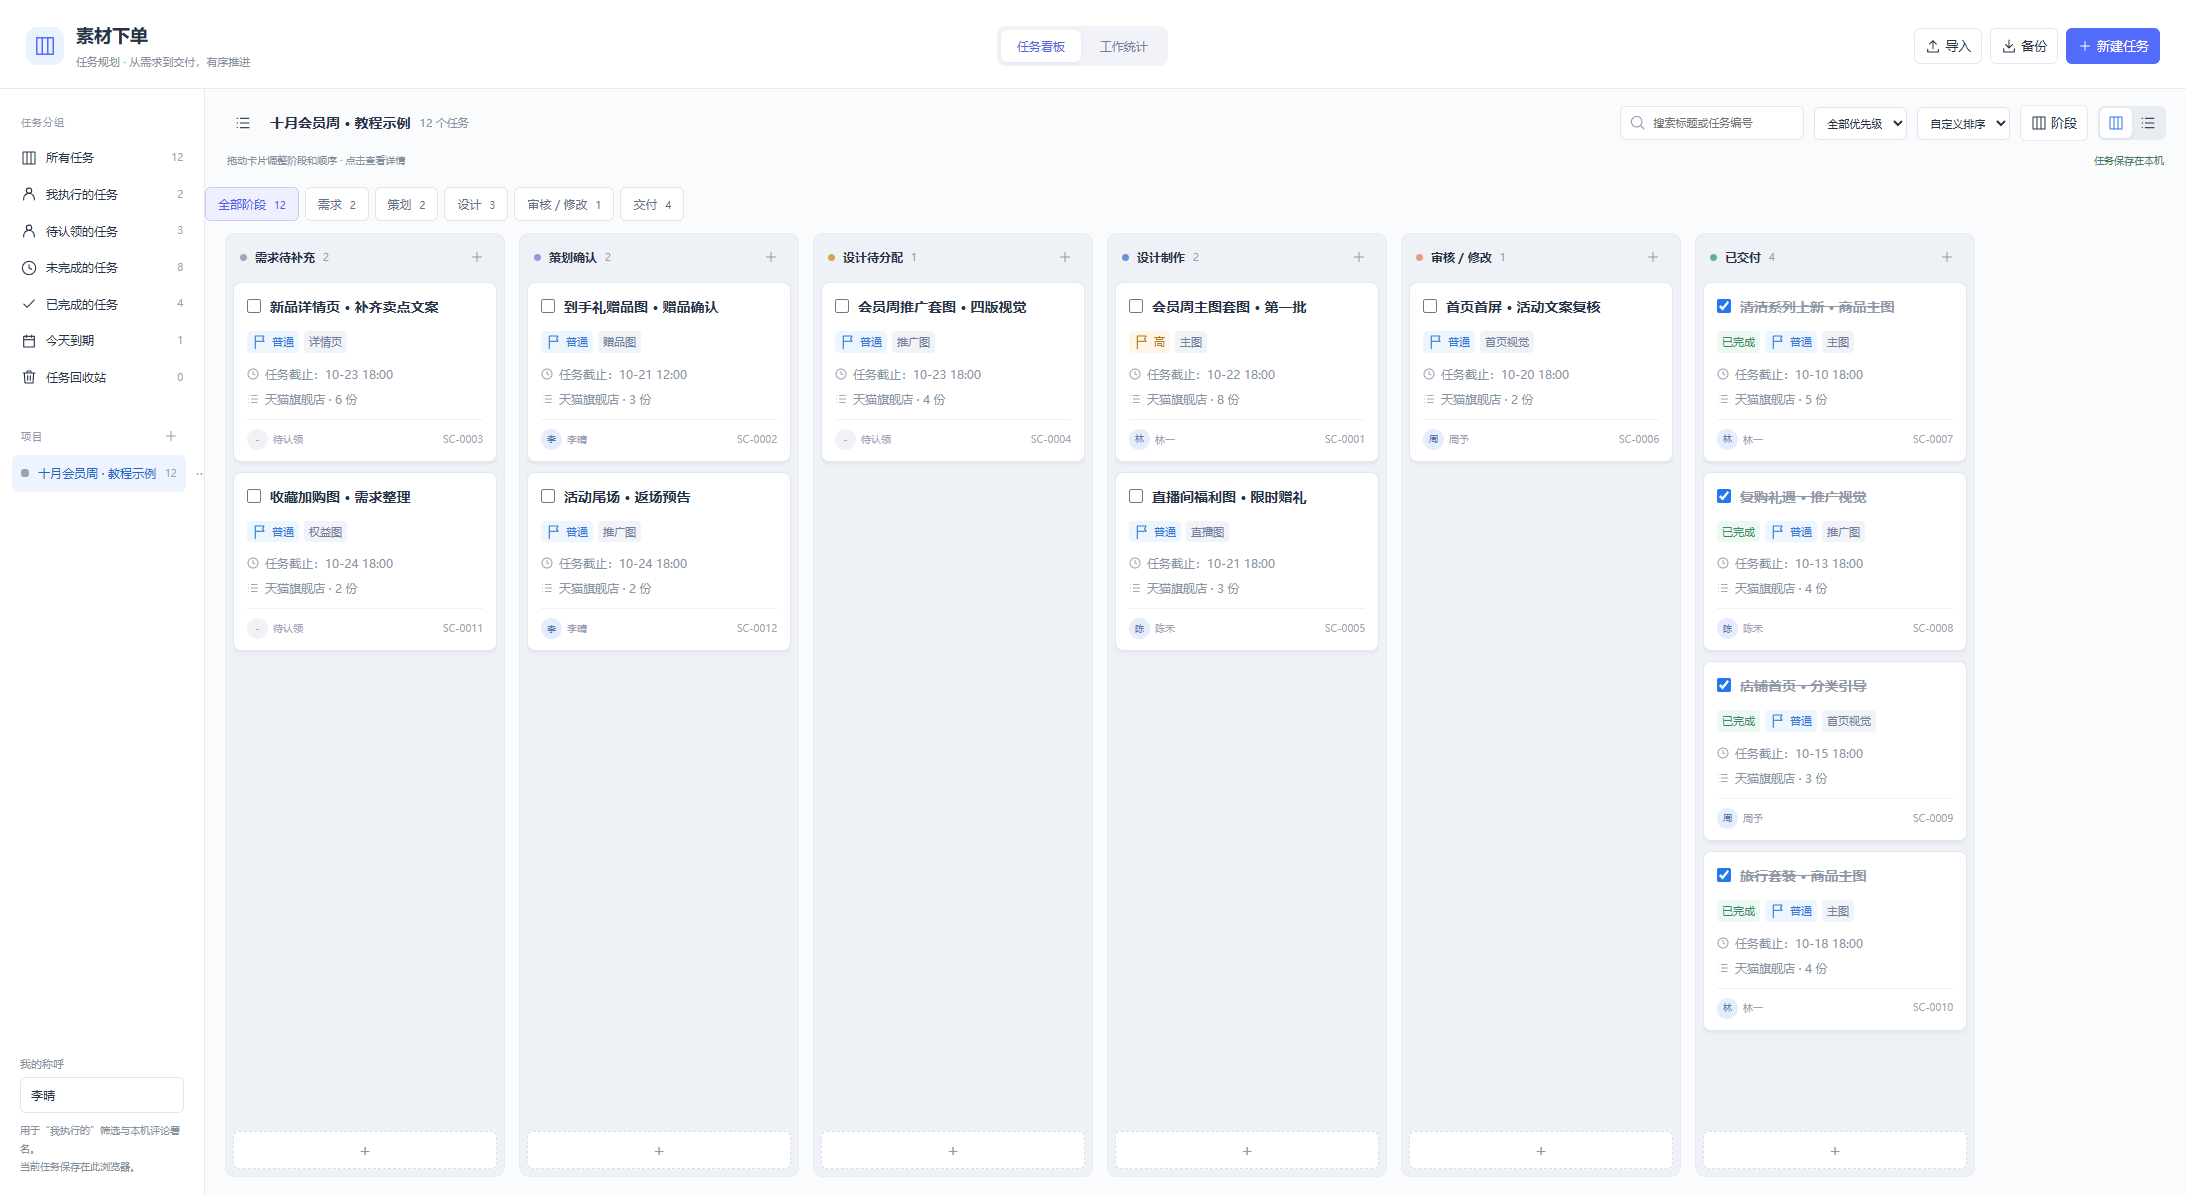Add card via plus in 策划确认 header
Viewport: 2186px width, 1195px height.
coord(771,257)
